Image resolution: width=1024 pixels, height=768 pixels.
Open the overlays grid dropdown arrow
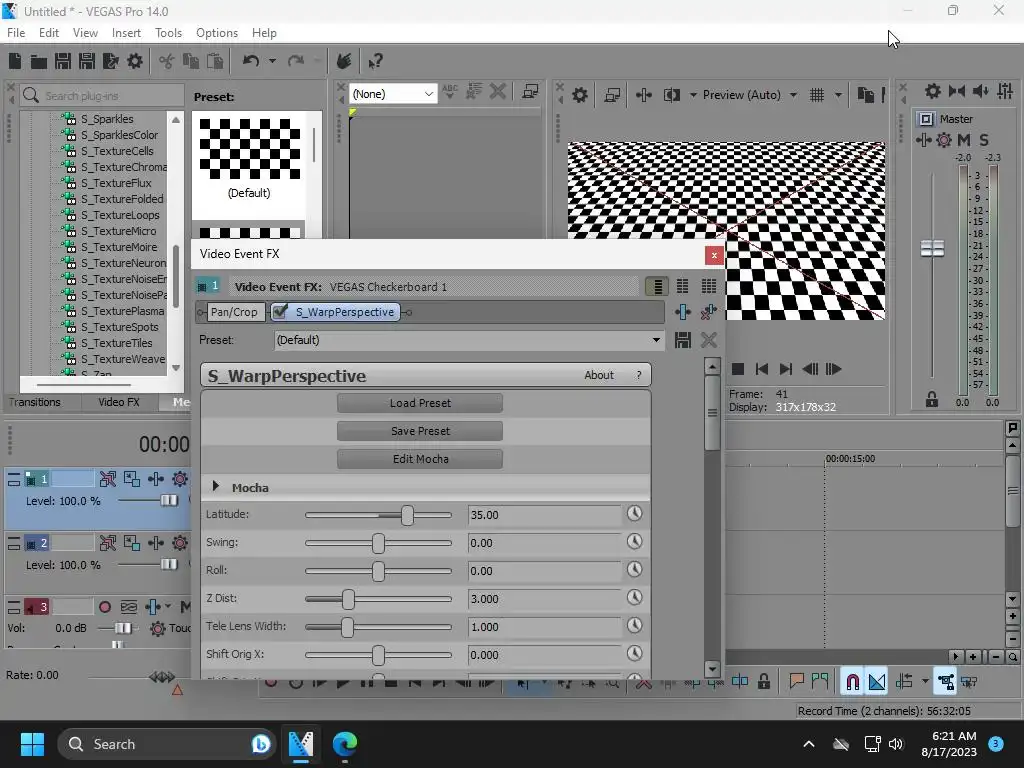[x=838, y=95]
